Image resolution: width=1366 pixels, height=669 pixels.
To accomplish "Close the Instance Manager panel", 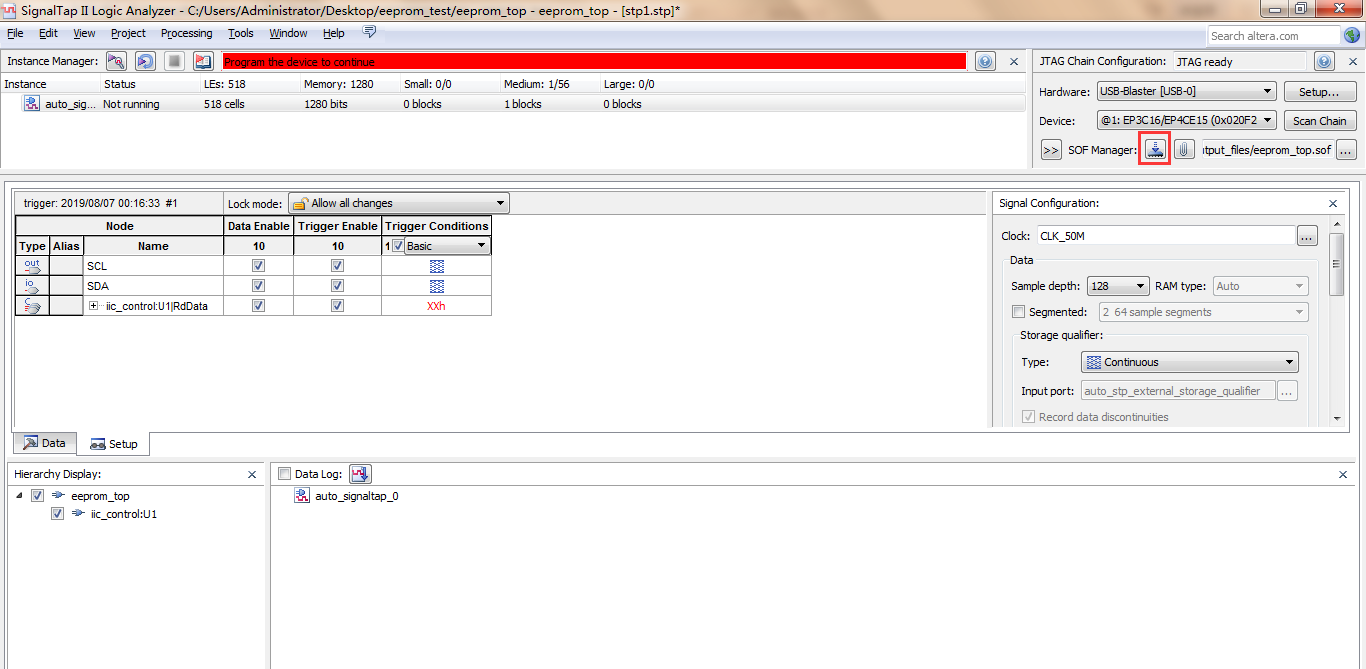I will point(1014,62).
